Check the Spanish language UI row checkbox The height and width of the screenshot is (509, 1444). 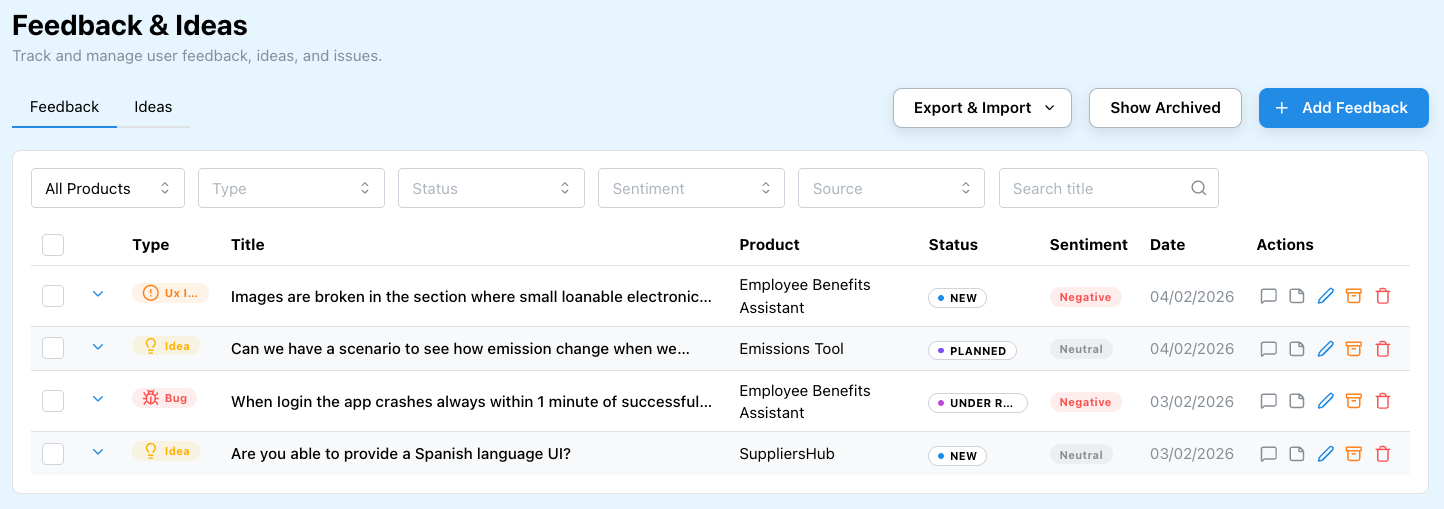53,454
